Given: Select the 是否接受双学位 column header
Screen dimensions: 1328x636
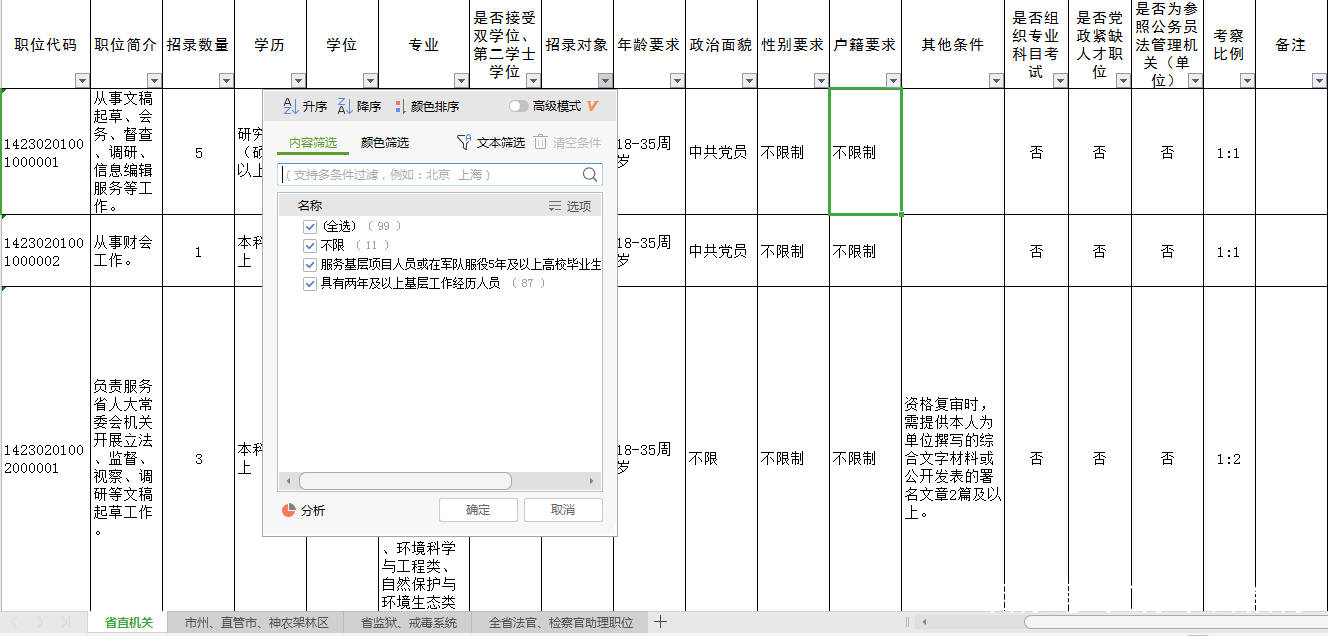Looking at the screenshot, I should (505, 44).
